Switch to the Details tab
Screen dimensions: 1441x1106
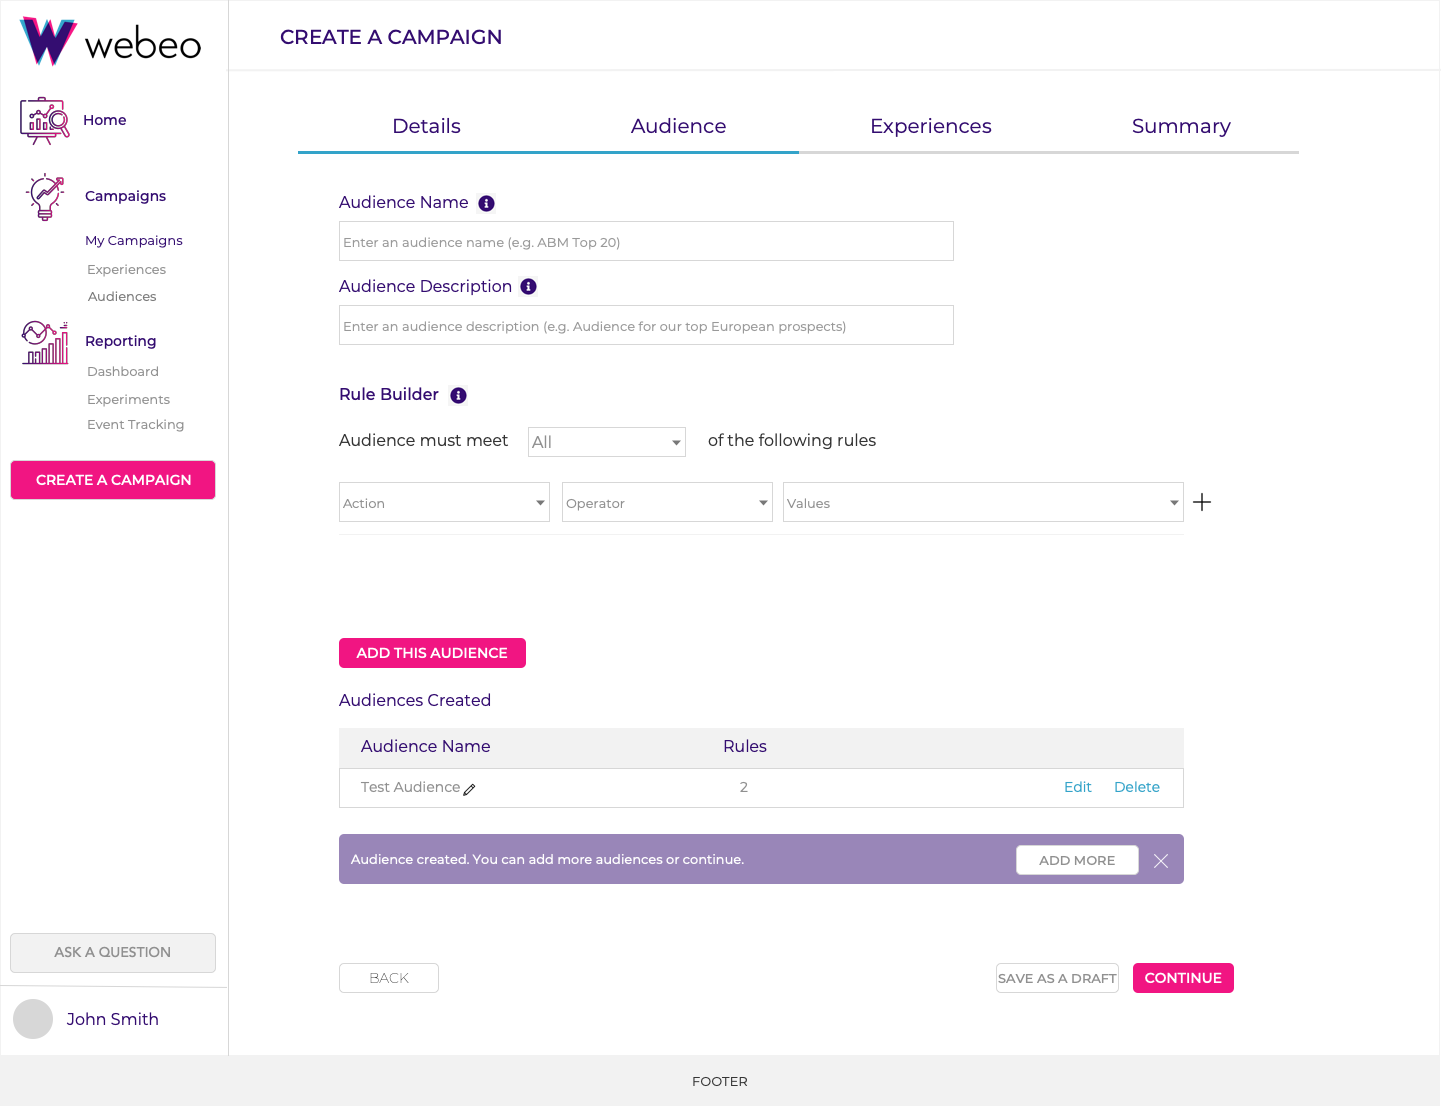click(x=427, y=126)
